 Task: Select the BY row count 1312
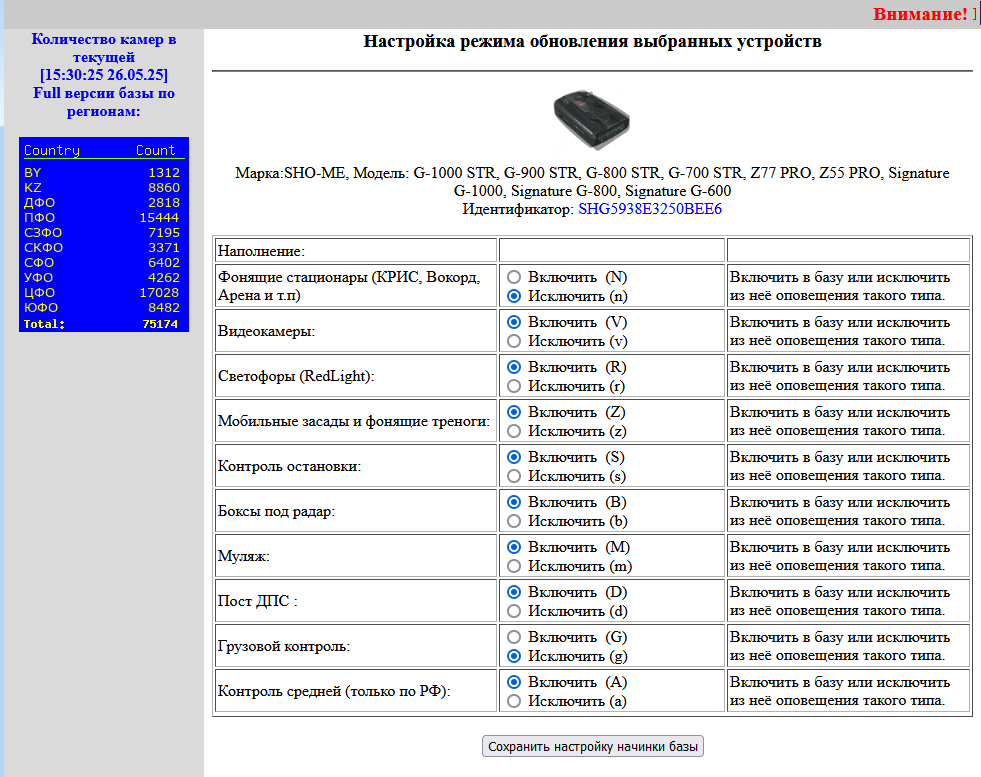point(164,173)
